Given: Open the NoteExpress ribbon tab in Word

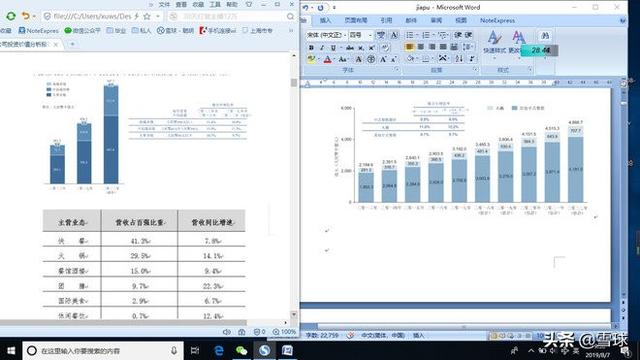Looking at the screenshot, I should pyautogui.click(x=497, y=20).
